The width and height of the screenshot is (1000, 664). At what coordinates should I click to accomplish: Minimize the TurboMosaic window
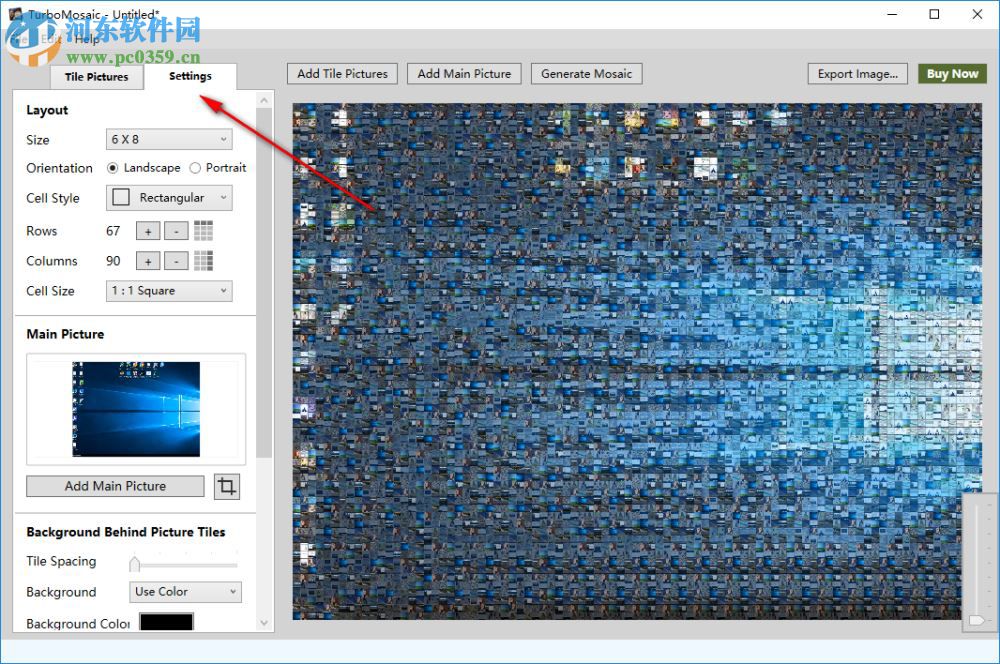pyautogui.click(x=892, y=14)
